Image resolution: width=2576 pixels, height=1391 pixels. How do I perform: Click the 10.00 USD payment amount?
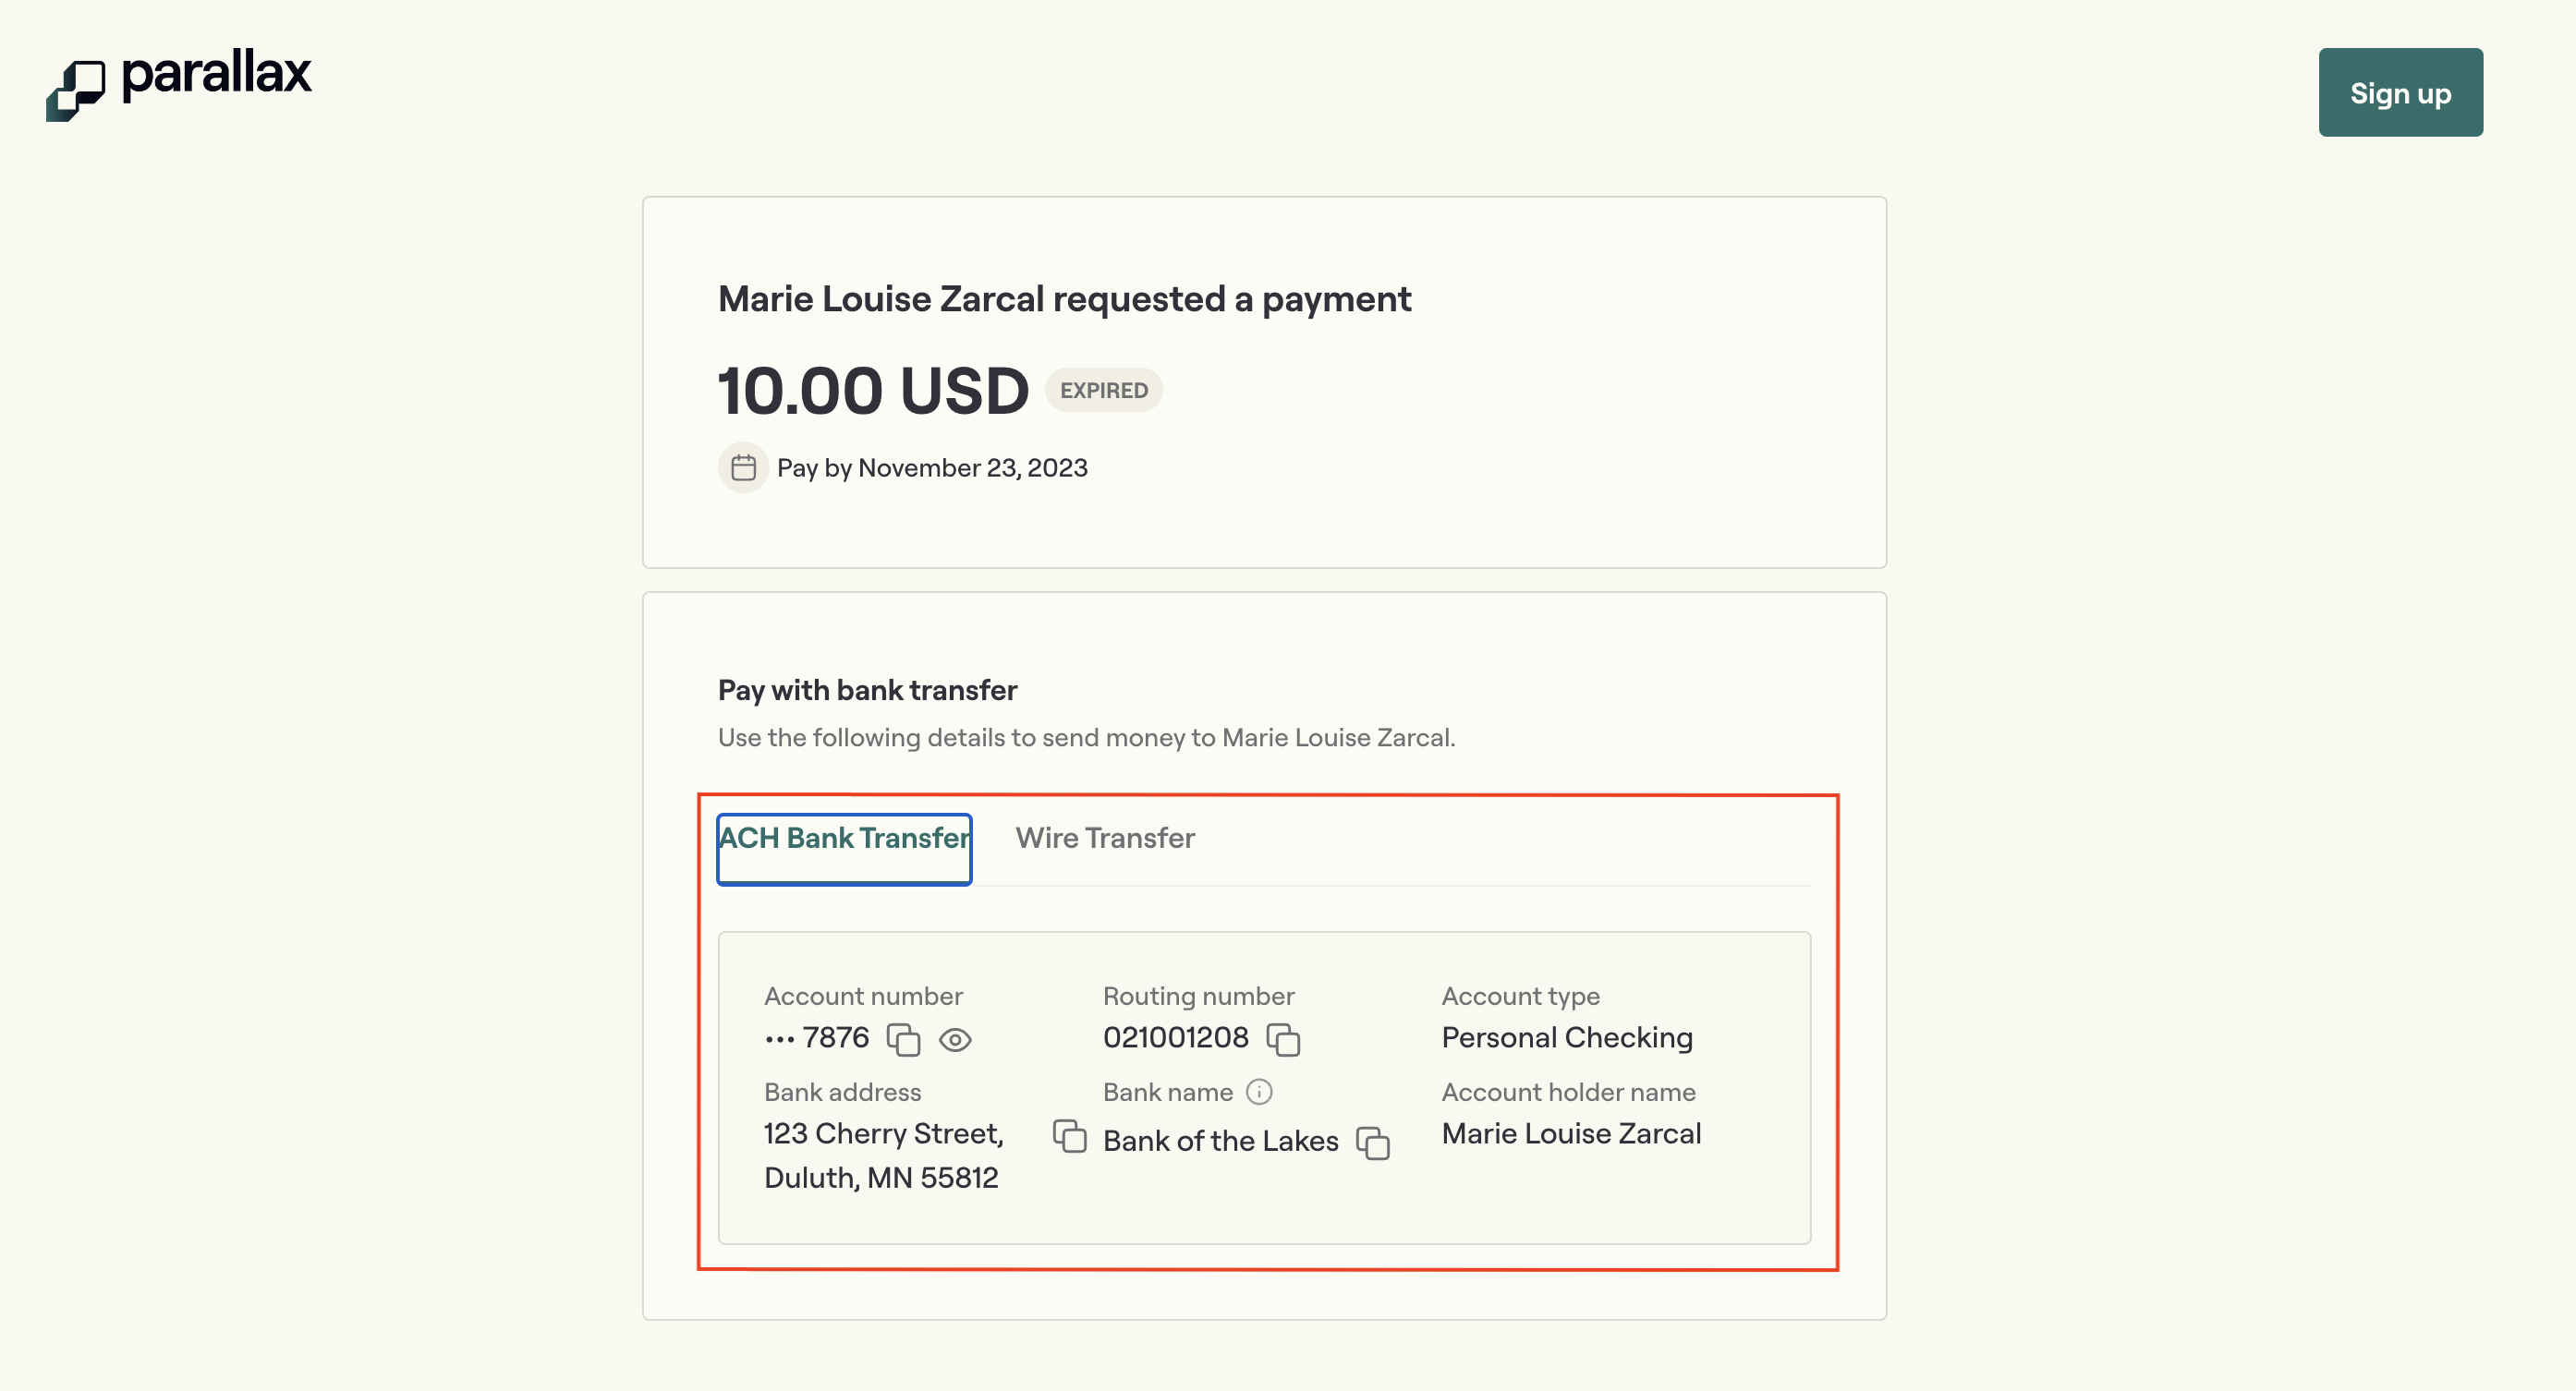tap(870, 390)
